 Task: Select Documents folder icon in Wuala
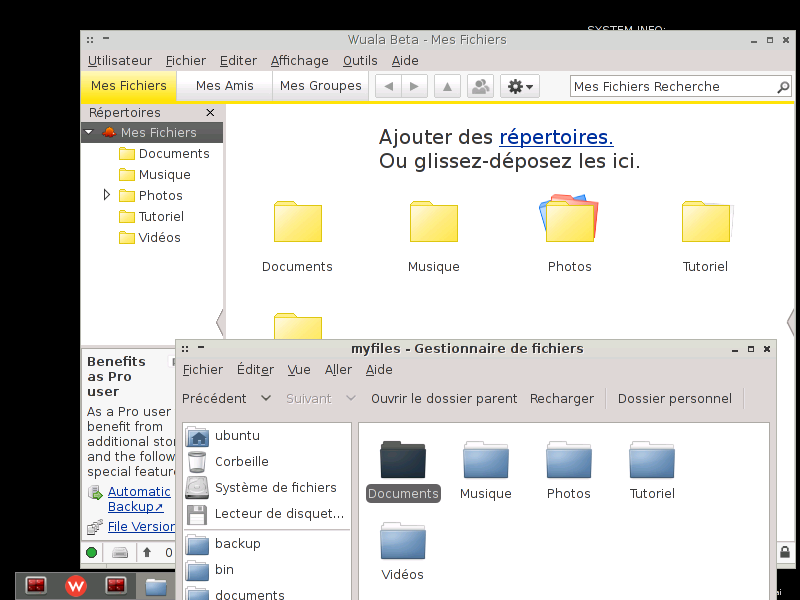pos(297,222)
